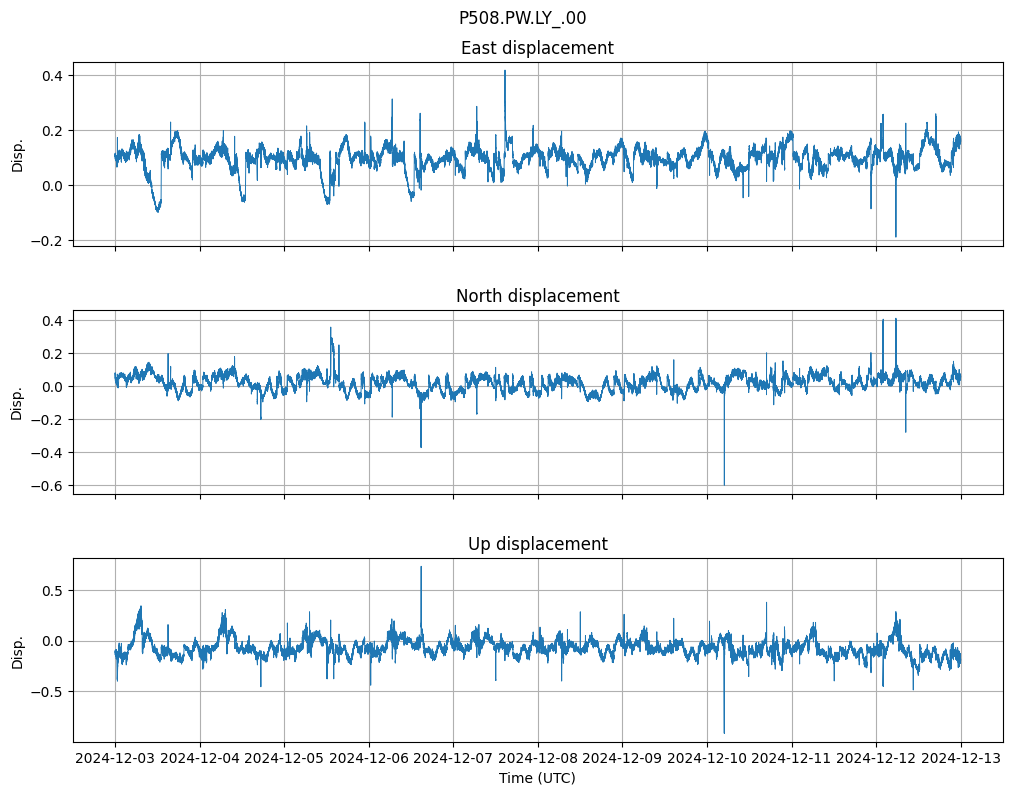Click the 2024-12-10 date tick label
The height and width of the screenshot is (795, 1012).
[x=707, y=758]
